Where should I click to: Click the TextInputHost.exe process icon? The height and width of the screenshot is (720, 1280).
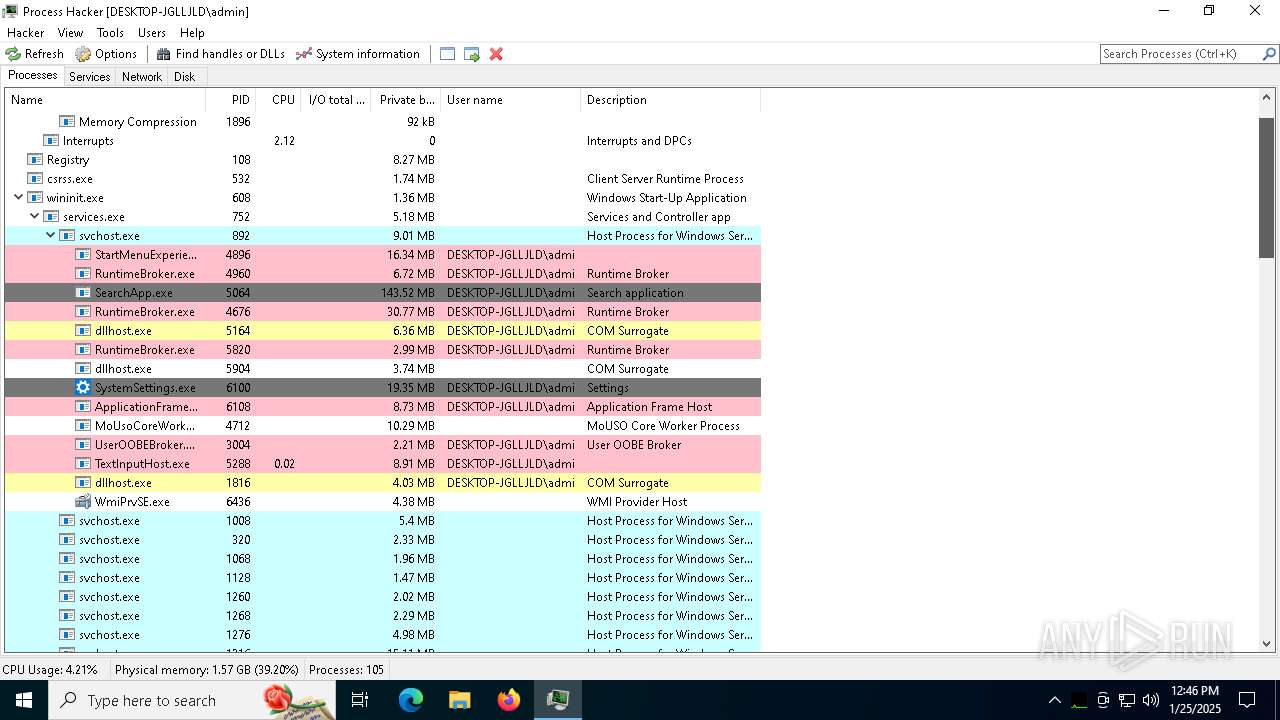(83, 464)
